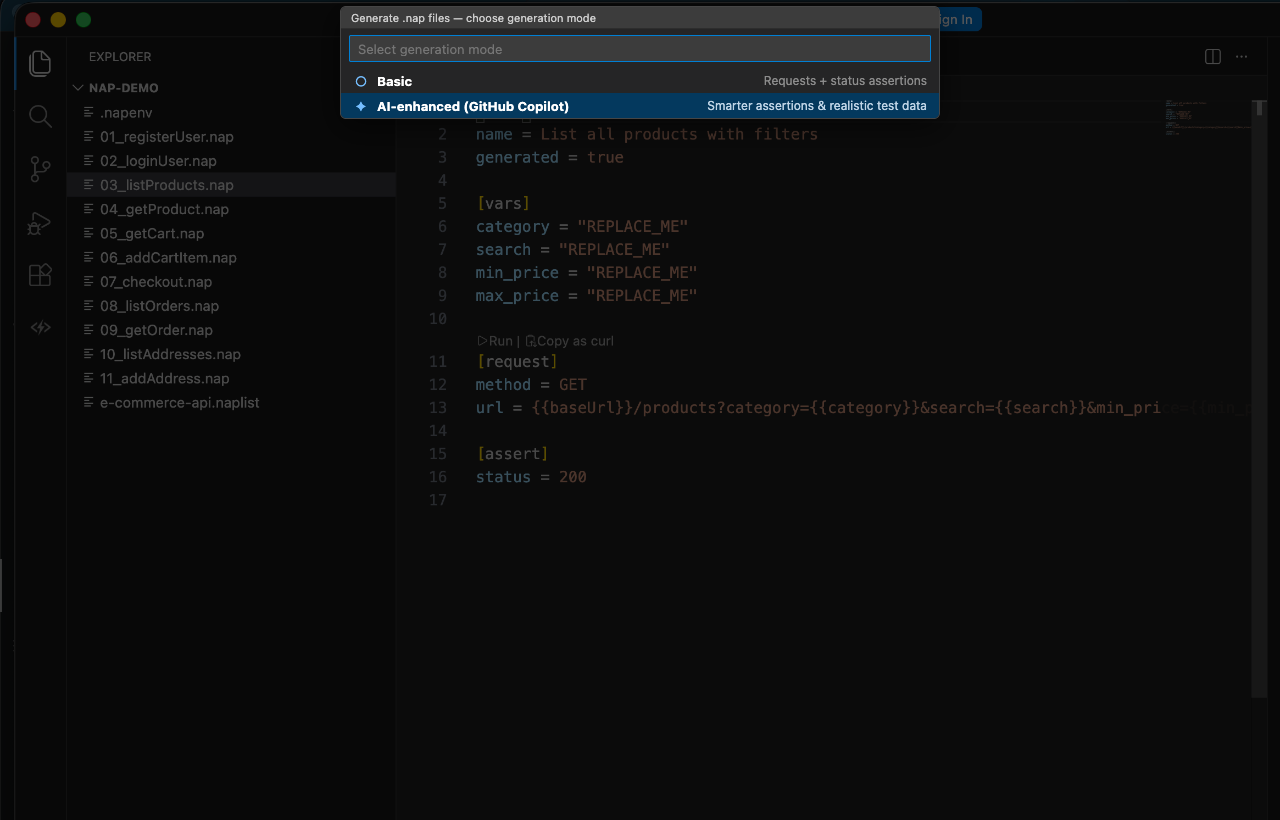Image resolution: width=1280 pixels, height=820 pixels.
Task: Click line number 10 in the gutter
Action: point(437,318)
